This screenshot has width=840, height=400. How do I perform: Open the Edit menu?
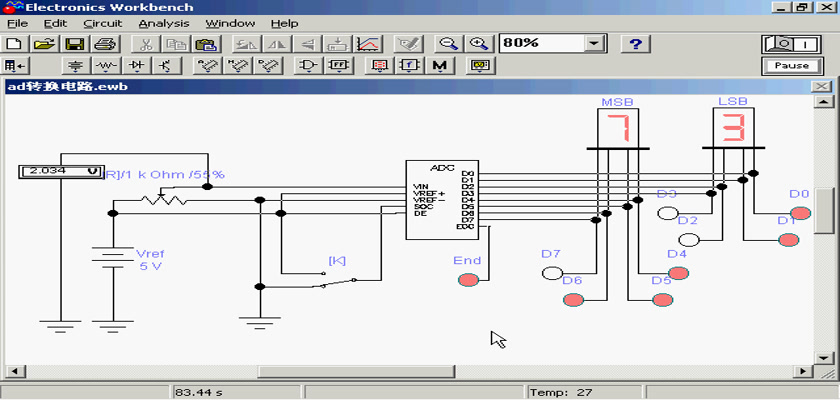click(55, 24)
